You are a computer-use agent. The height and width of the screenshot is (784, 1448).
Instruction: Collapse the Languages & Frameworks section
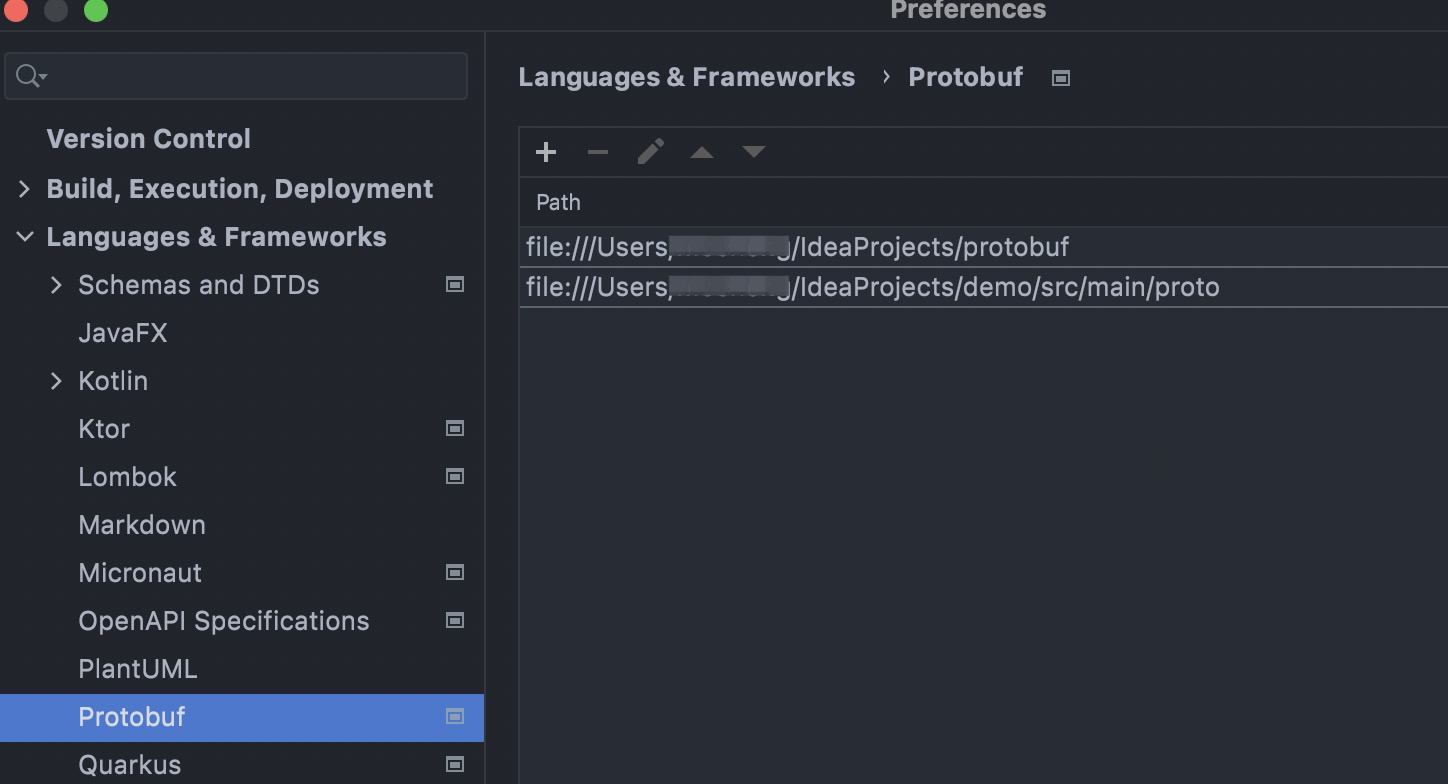[x=25, y=237]
